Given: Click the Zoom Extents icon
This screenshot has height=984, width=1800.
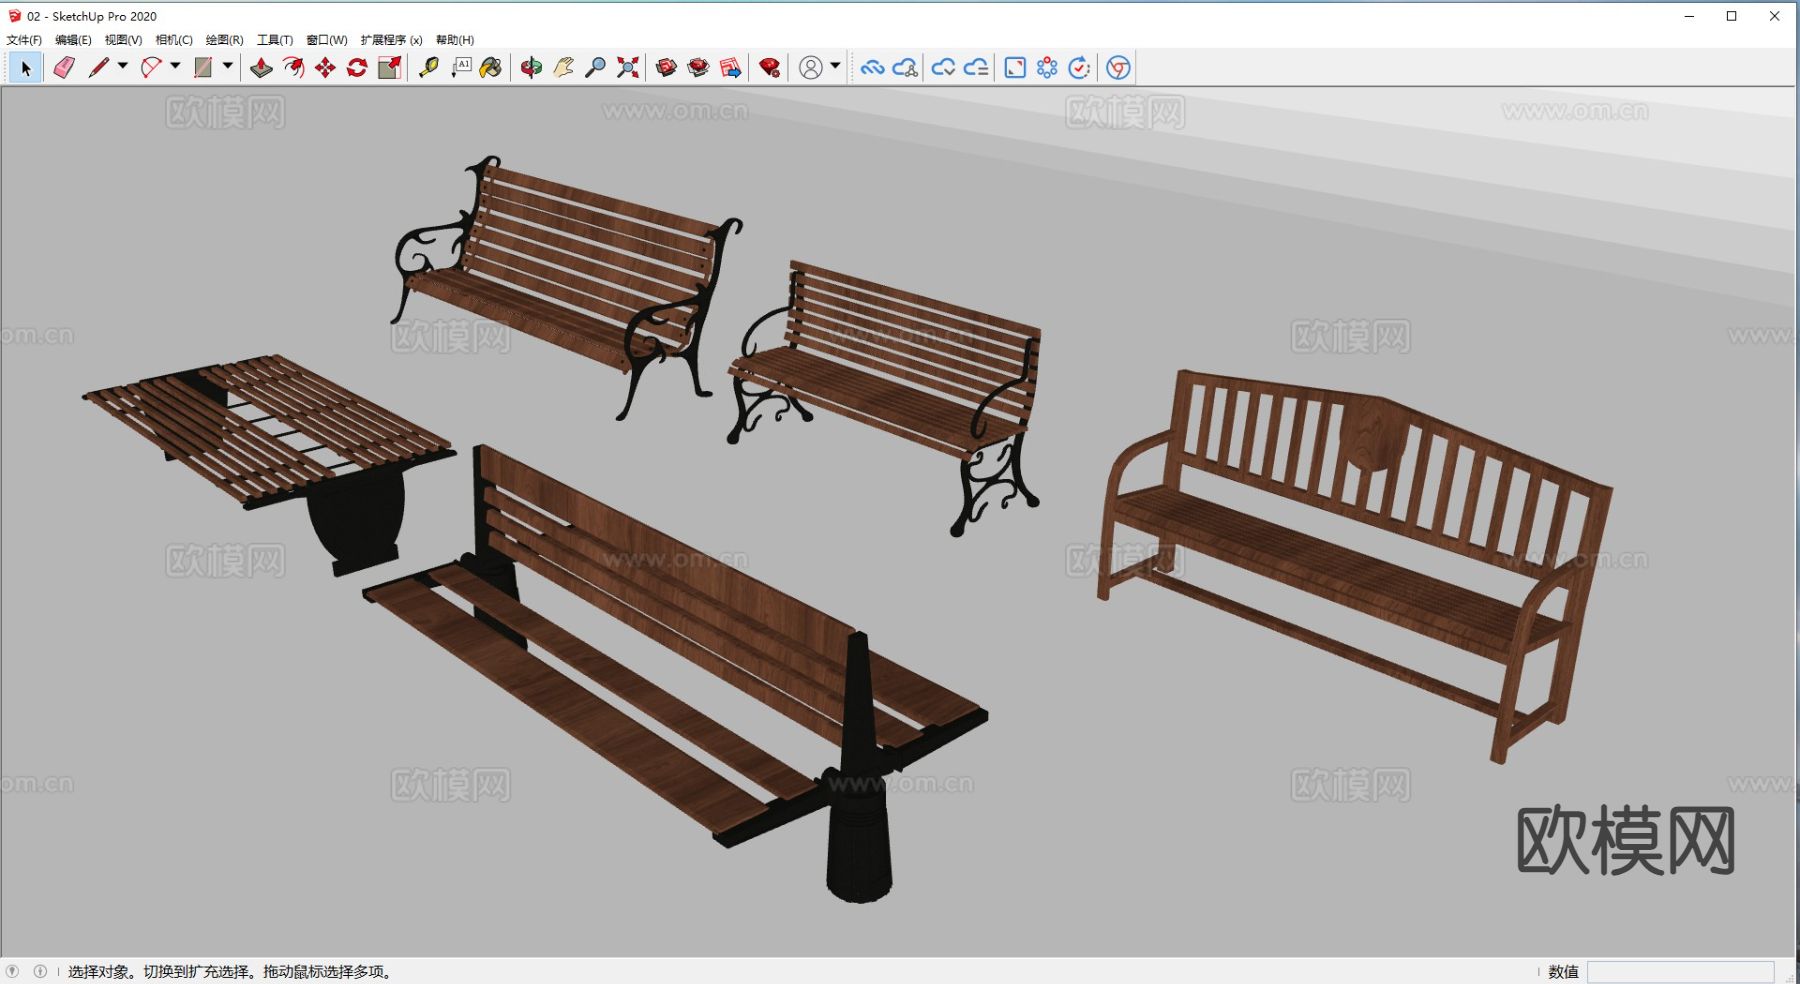Looking at the screenshot, I should coord(627,67).
